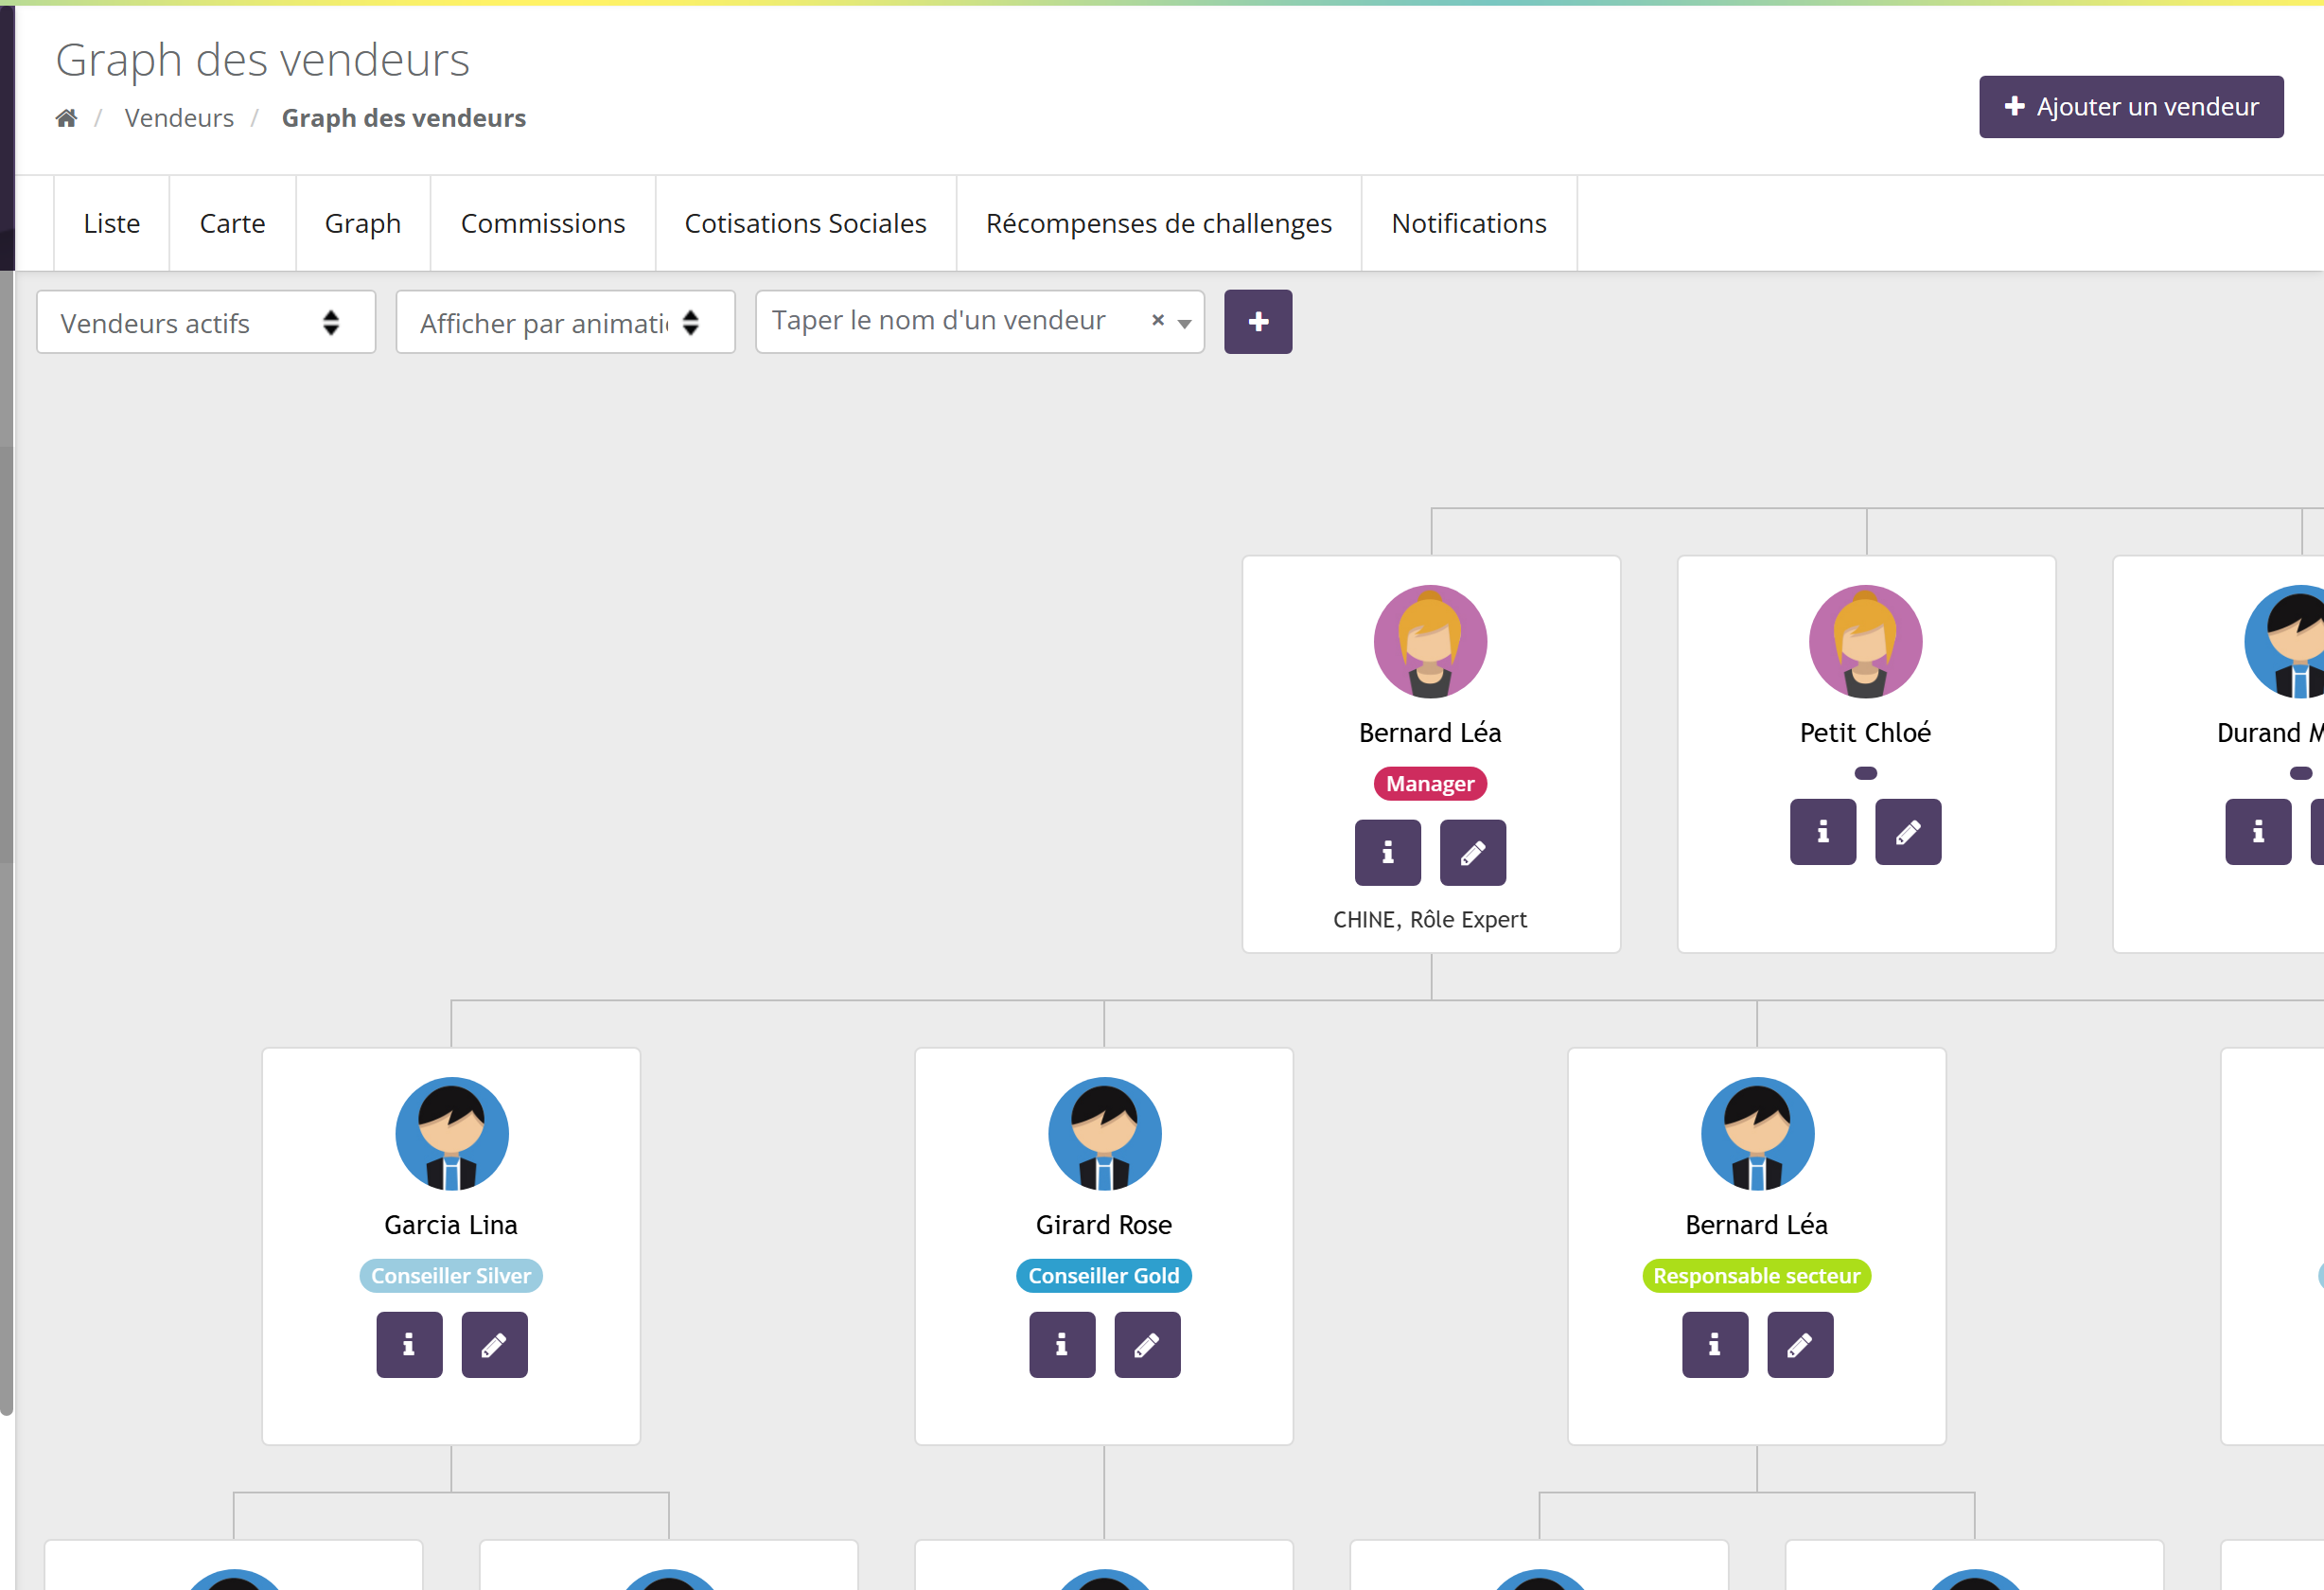Click the purple plus button beside search

click(1257, 321)
